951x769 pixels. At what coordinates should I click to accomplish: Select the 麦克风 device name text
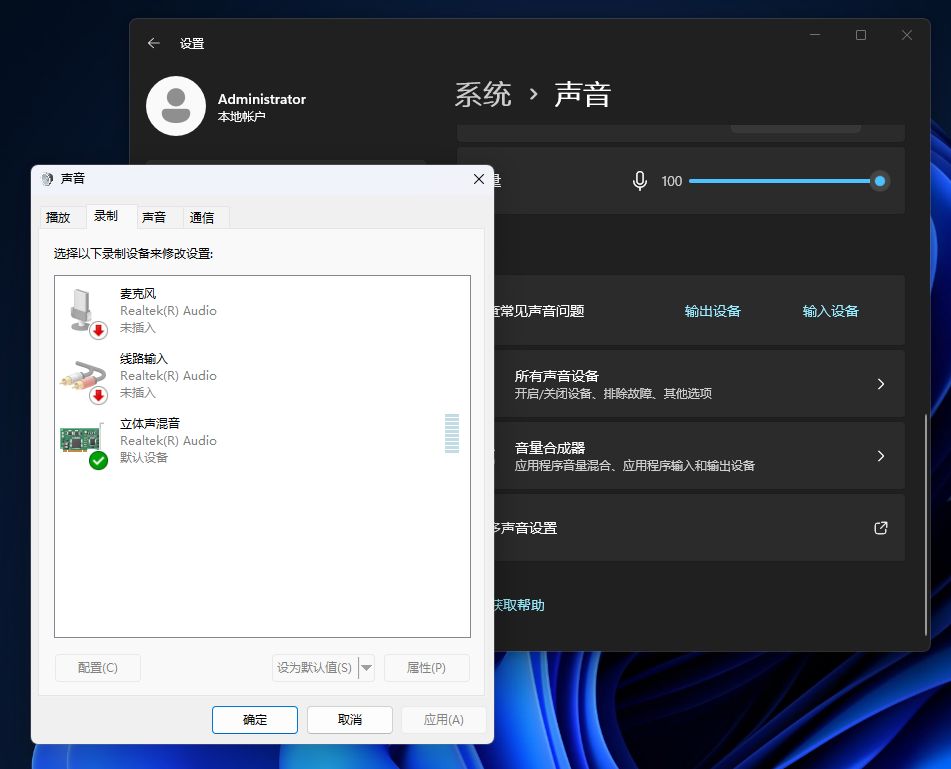138,294
